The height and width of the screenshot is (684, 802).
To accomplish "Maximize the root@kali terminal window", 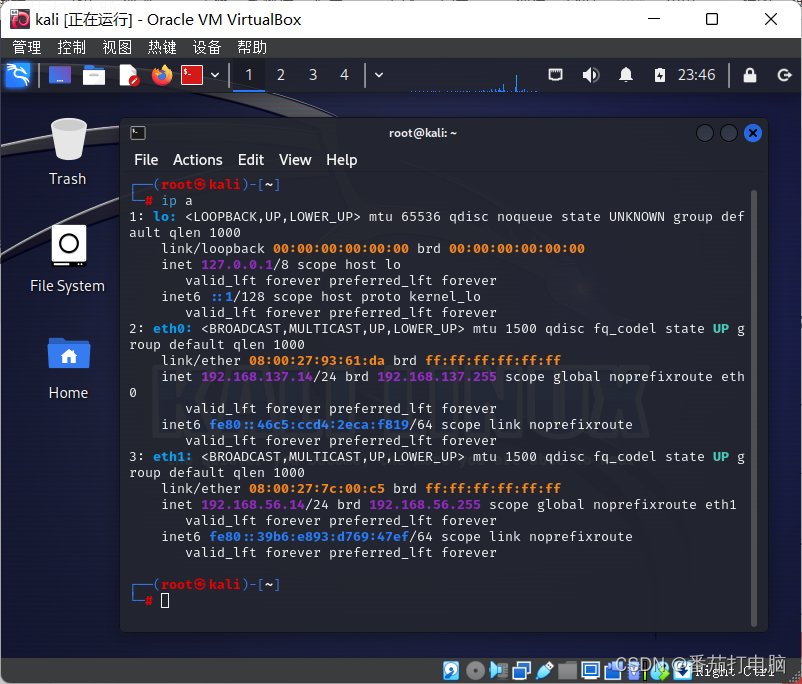I will point(729,134).
